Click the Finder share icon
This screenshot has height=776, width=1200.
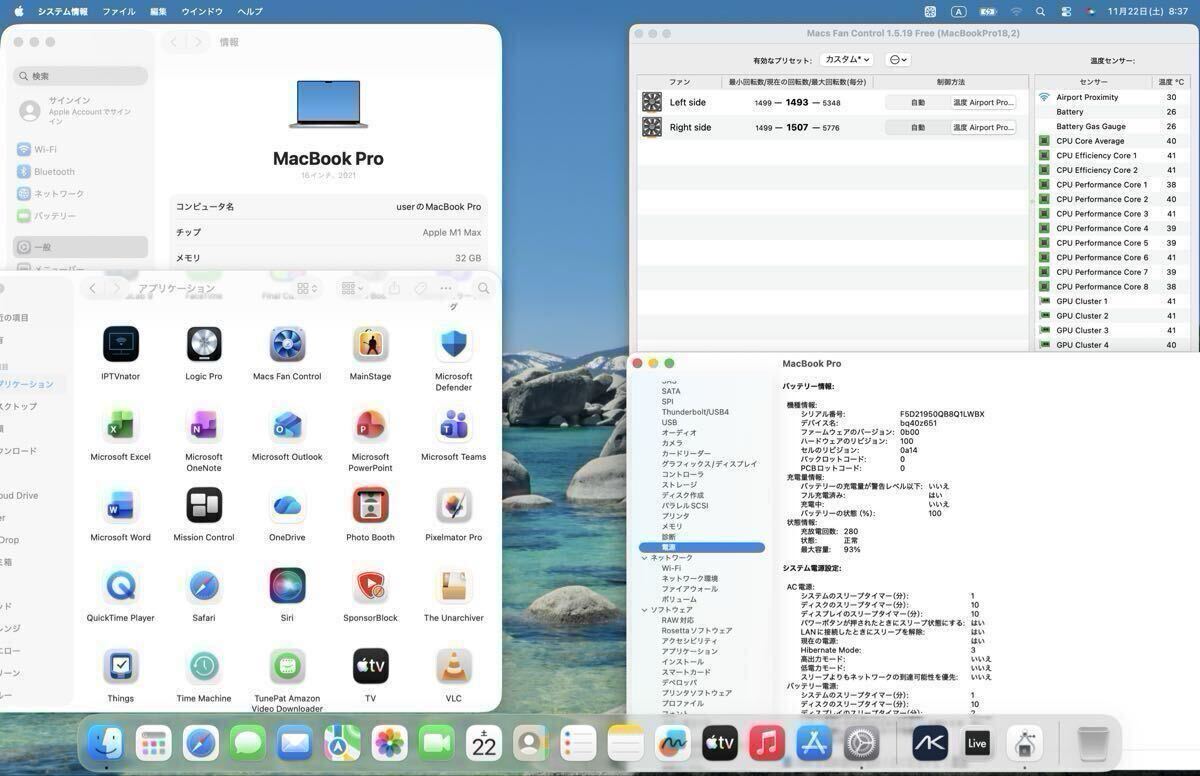(x=394, y=288)
